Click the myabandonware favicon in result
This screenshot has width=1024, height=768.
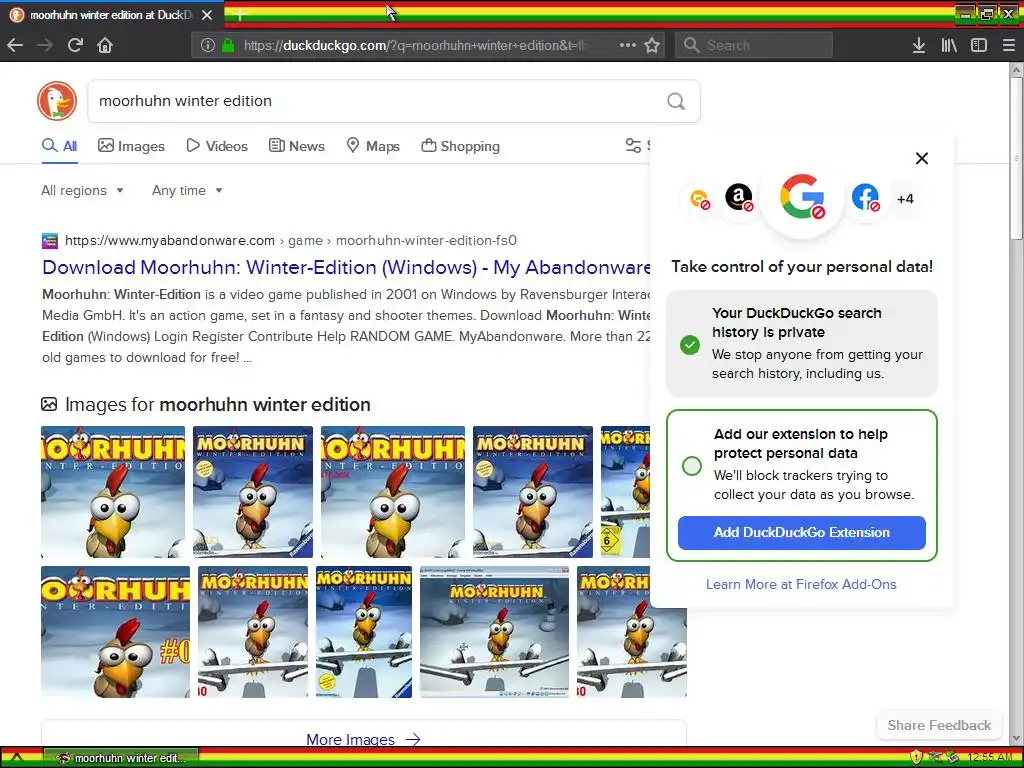point(50,240)
